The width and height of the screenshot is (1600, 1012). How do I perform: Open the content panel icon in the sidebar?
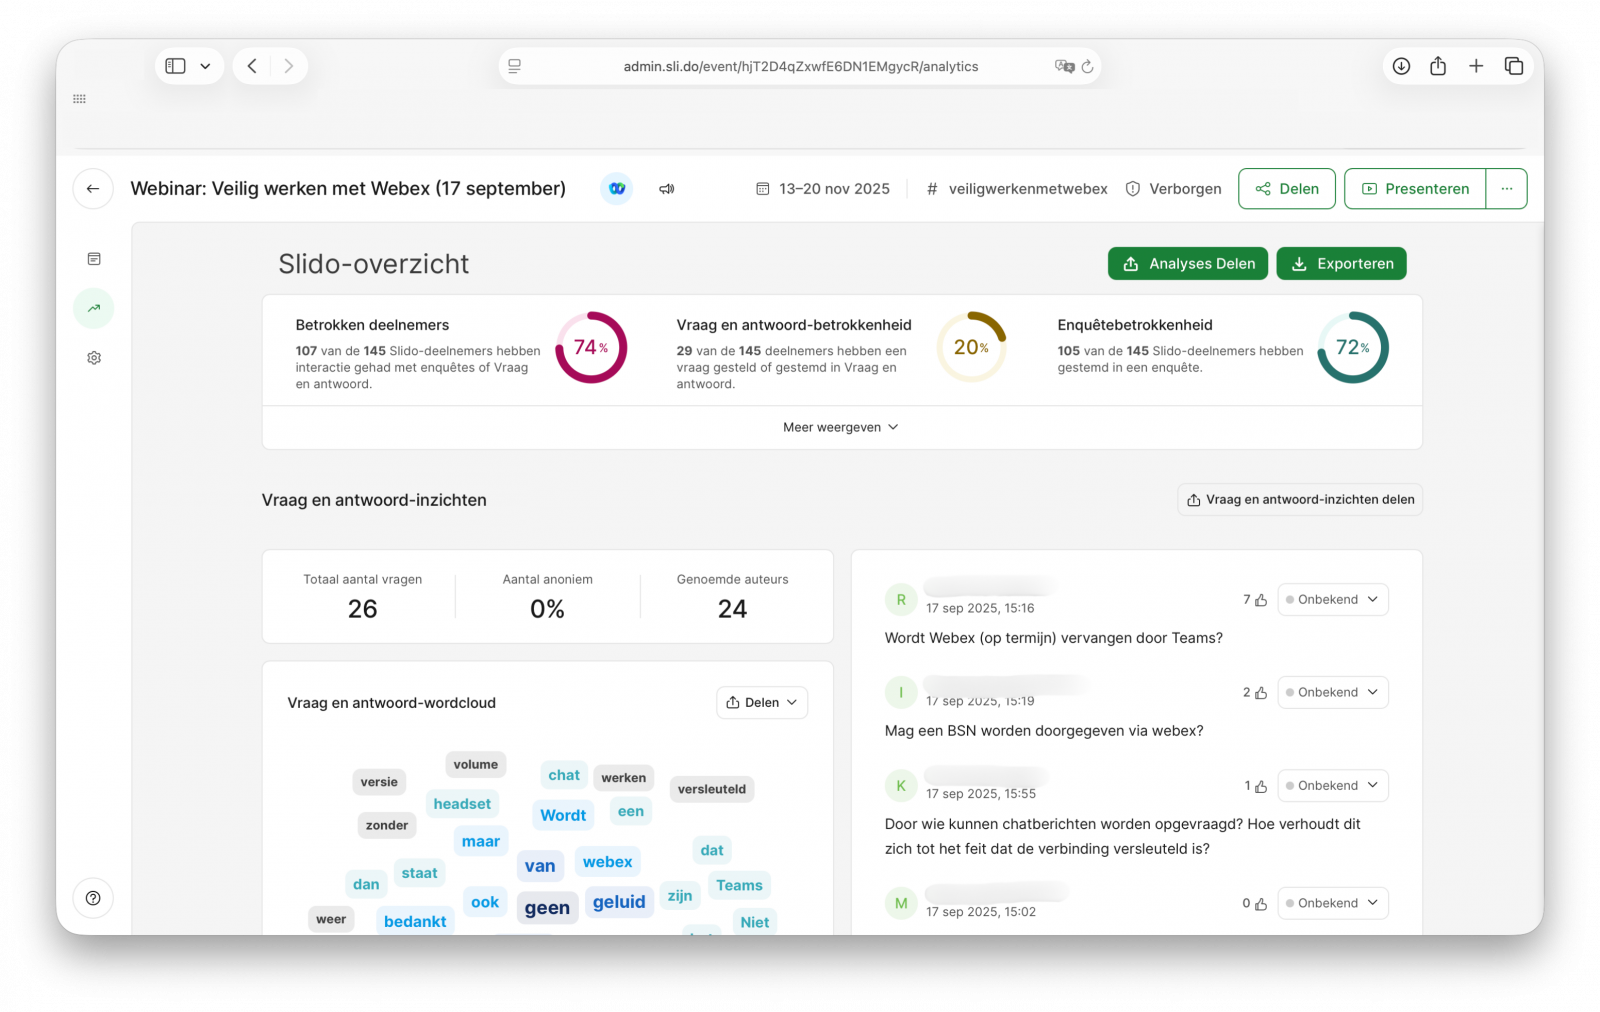pos(93,258)
